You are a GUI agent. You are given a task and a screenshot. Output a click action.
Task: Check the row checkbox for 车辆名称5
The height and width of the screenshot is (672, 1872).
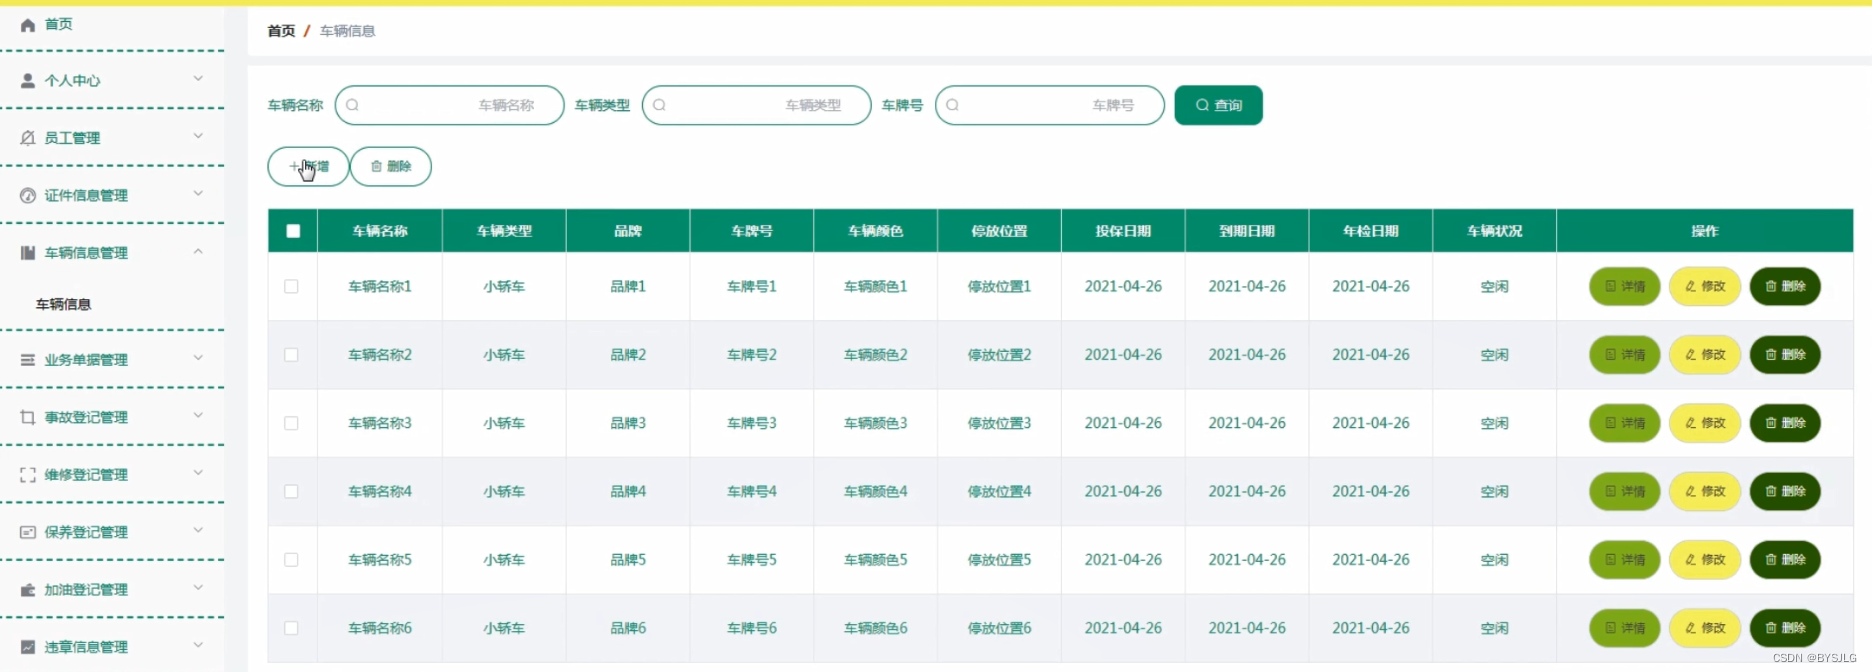(291, 560)
